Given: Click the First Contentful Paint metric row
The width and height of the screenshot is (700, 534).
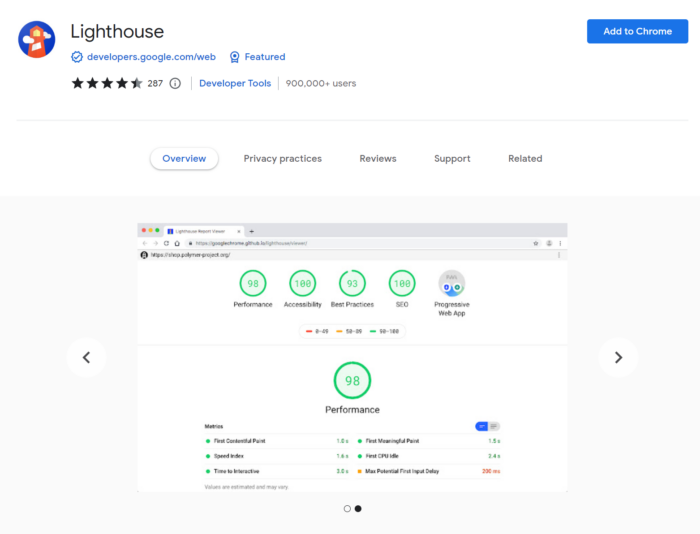Looking at the screenshot, I should pyautogui.click(x=277, y=441).
